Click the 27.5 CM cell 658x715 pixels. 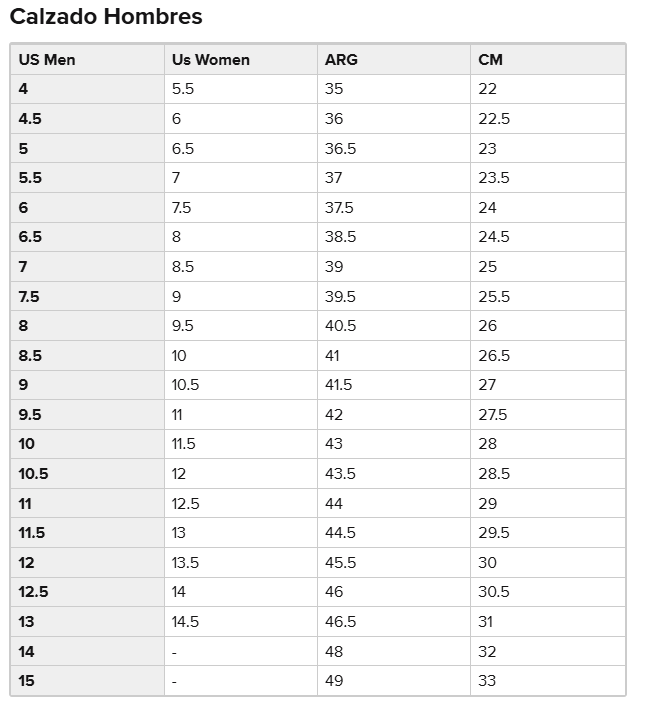[x=493, y=415]
